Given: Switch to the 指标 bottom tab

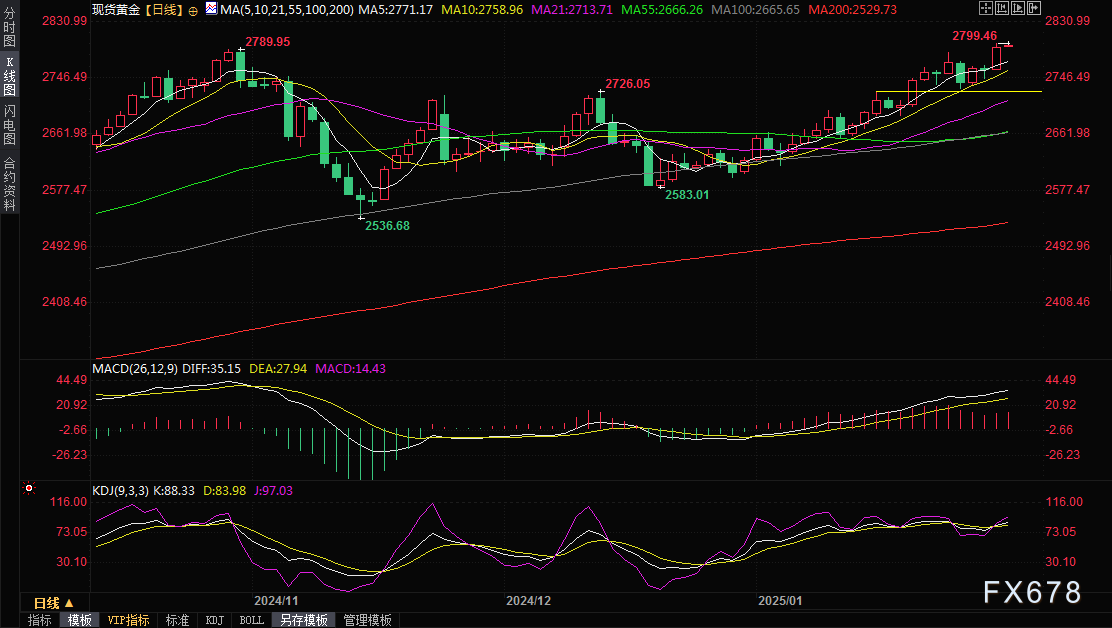Looking at the screenshot, I should coord(39,620).
